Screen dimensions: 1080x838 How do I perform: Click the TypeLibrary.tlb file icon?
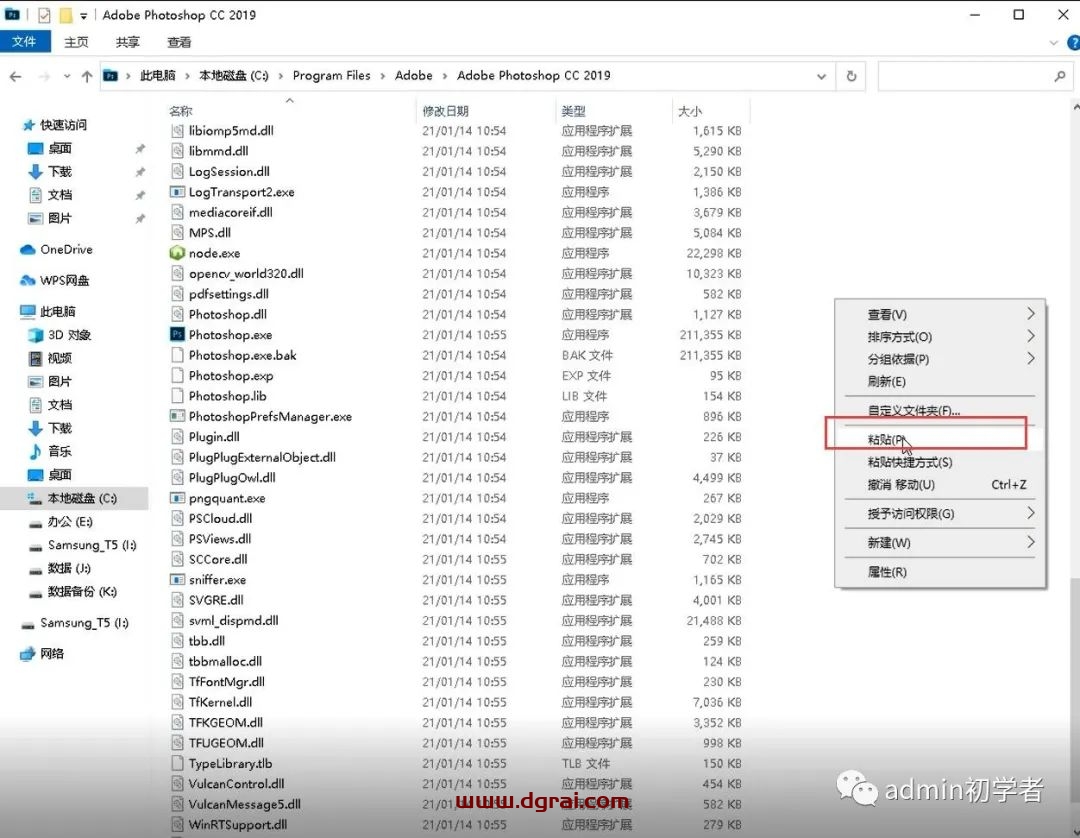177,763
